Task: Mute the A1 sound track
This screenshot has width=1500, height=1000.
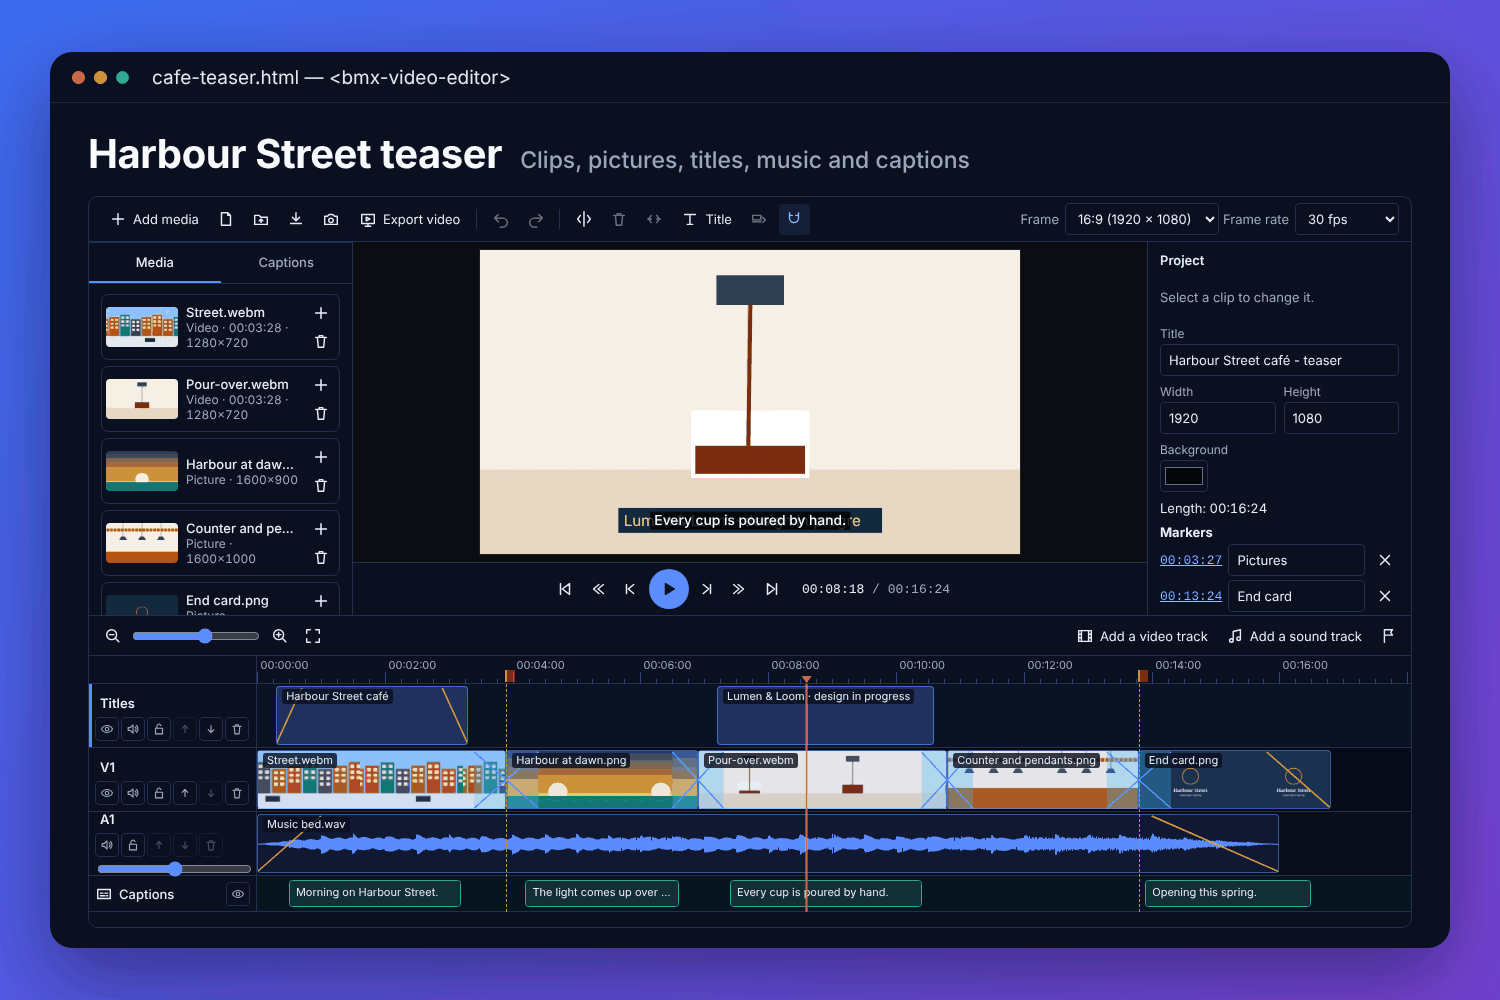Action: tap(107, 845)
